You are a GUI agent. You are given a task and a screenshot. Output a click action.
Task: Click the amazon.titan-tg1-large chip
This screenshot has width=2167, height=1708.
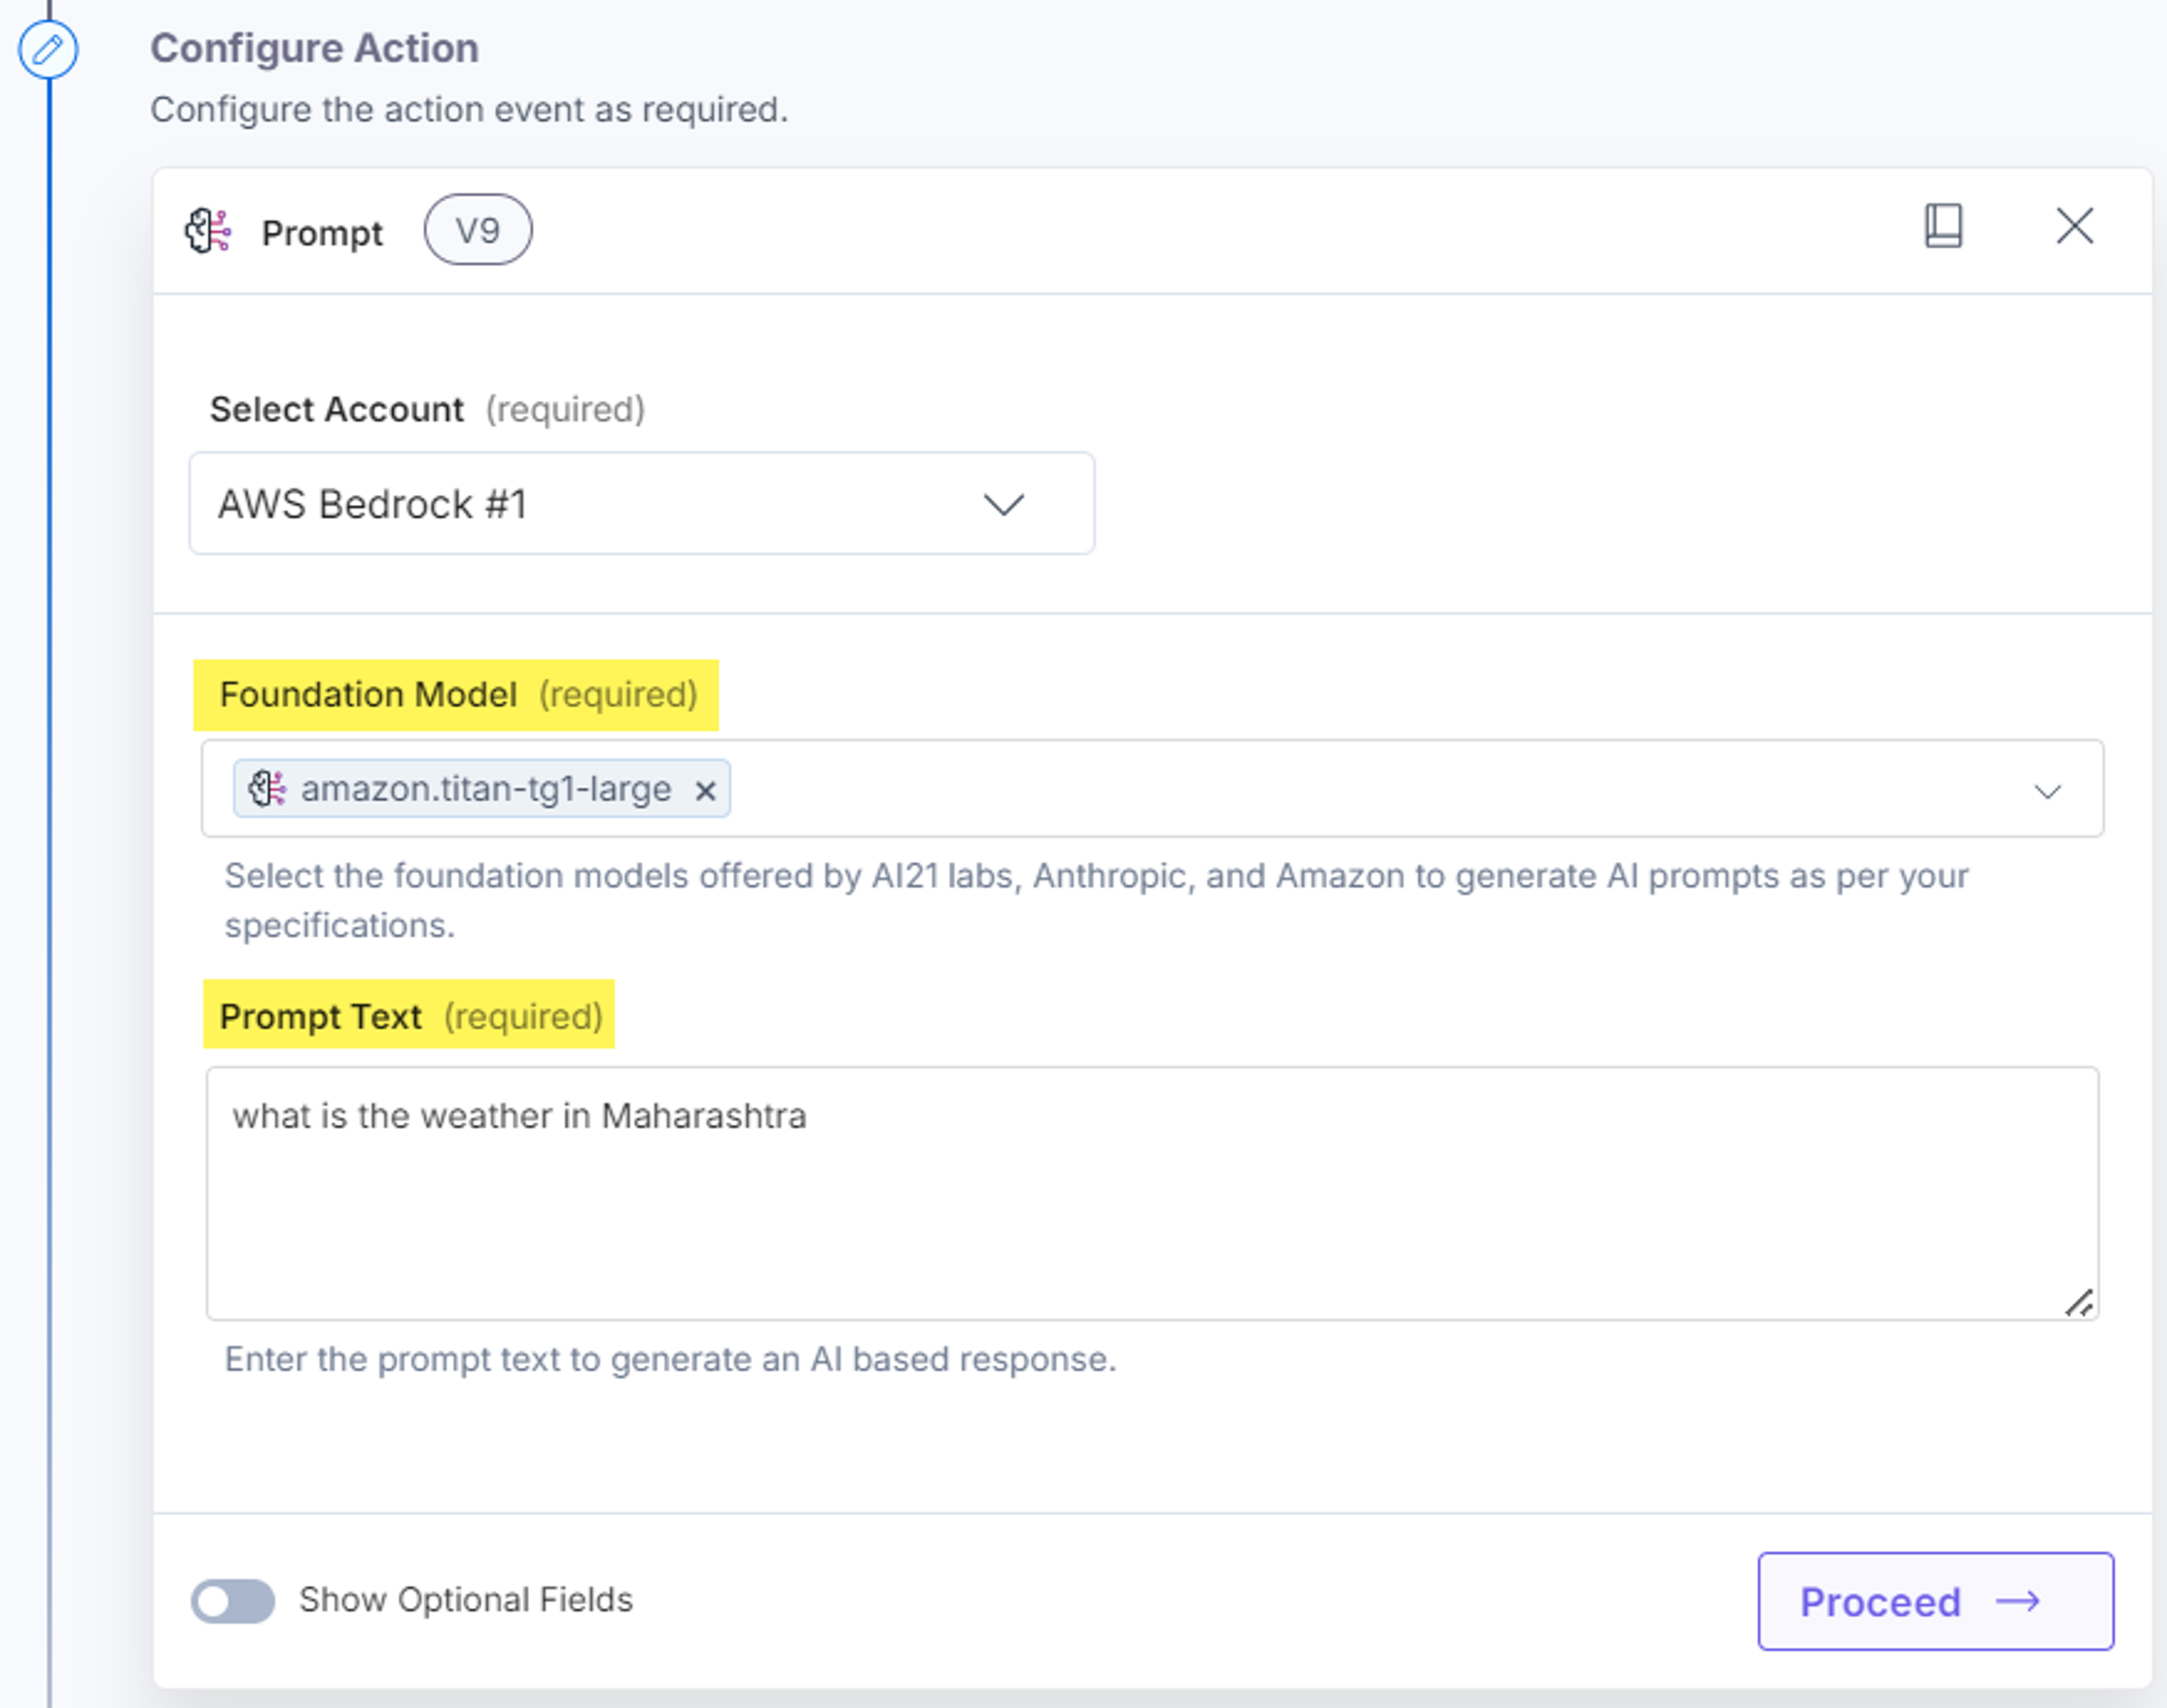coord(482,788)
